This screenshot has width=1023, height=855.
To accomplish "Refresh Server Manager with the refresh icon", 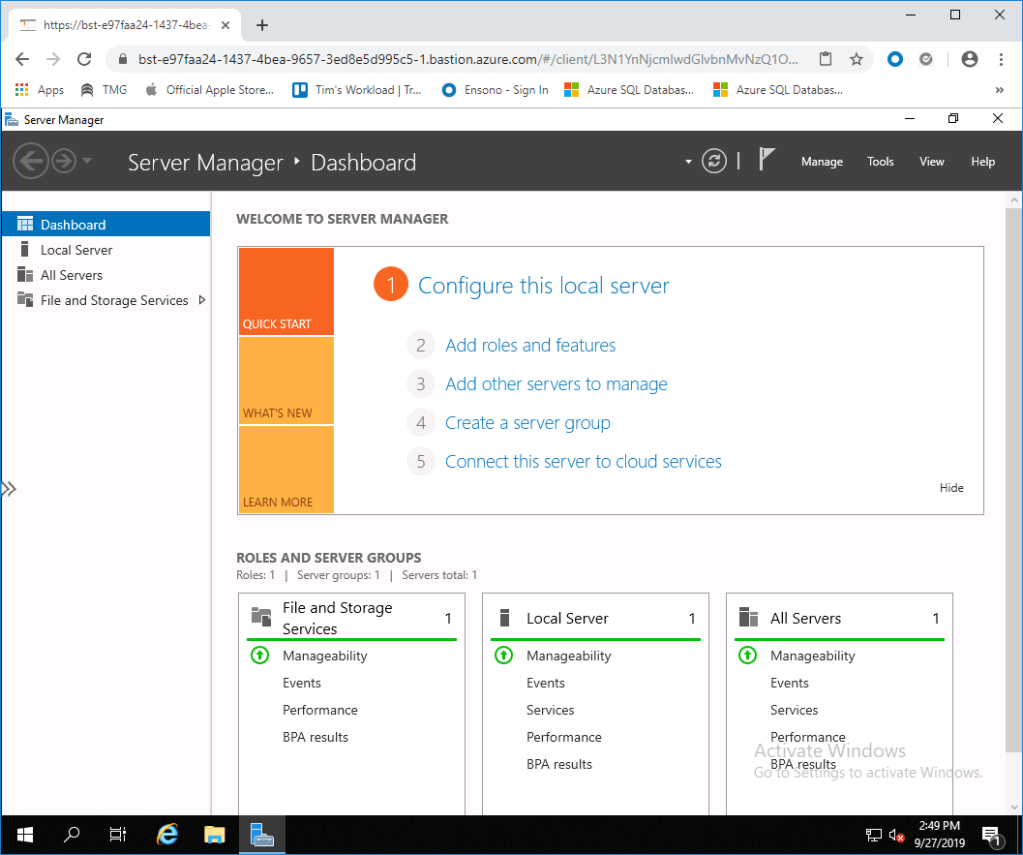I will pos(713,160).
